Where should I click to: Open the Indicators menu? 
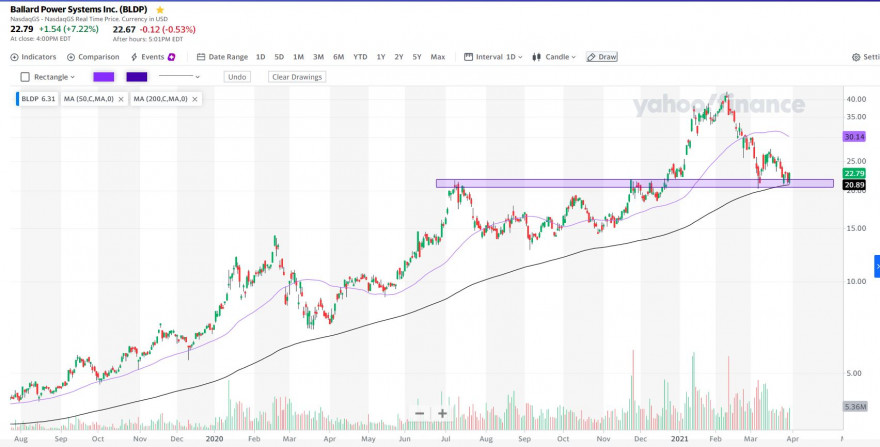coord(33,57)
